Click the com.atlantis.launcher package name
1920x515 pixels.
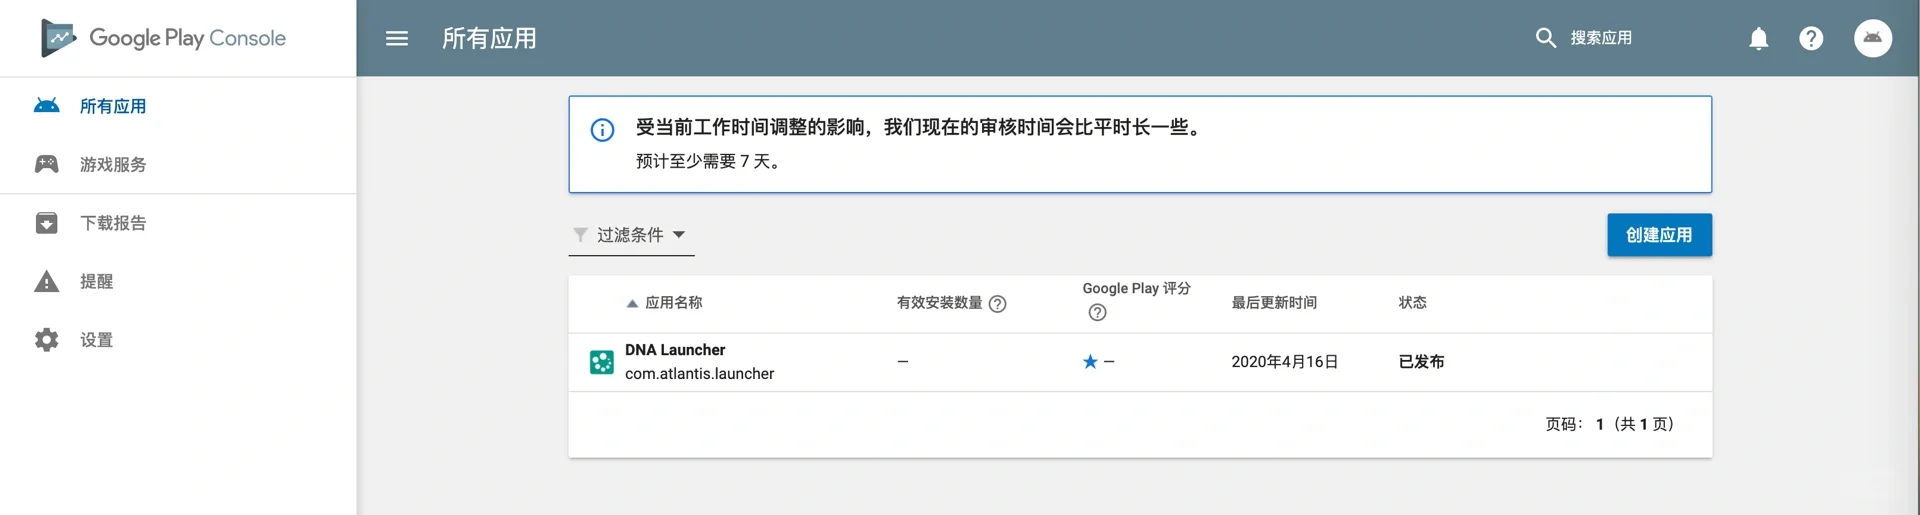coord(699,374)
